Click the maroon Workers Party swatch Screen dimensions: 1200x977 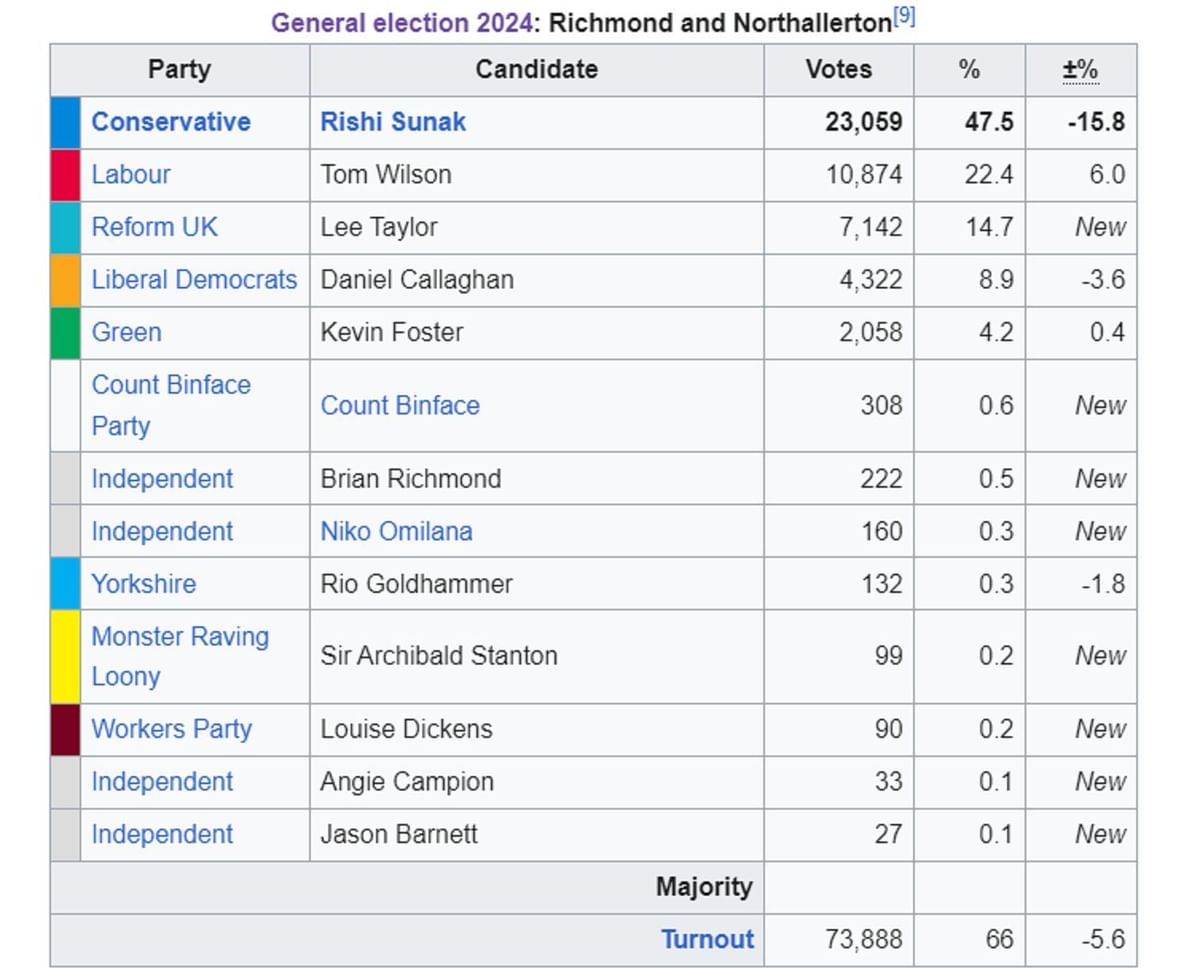coord(65,729)
